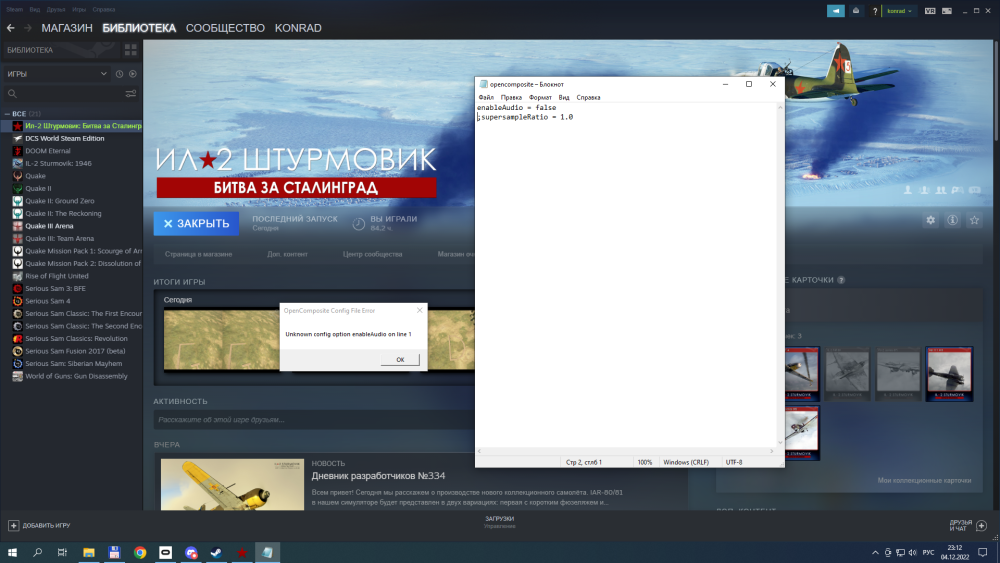The image size is (1000, 563).
Task: Open Страница в магазине link
Action: 198,254
